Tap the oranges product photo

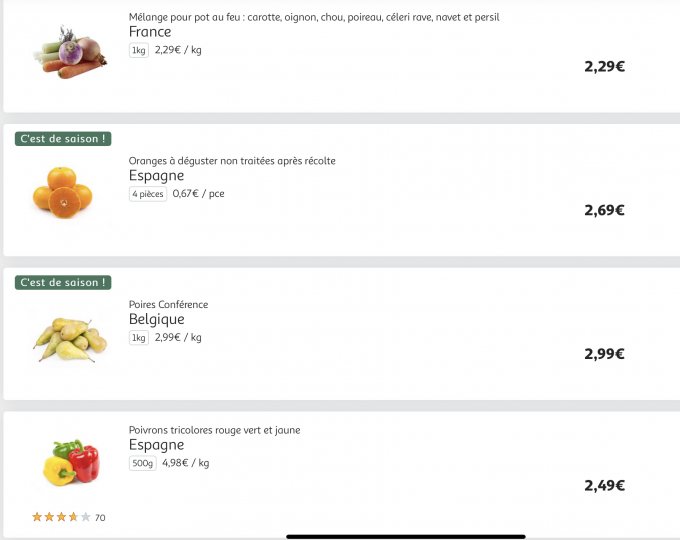click(x=62, y=192)
